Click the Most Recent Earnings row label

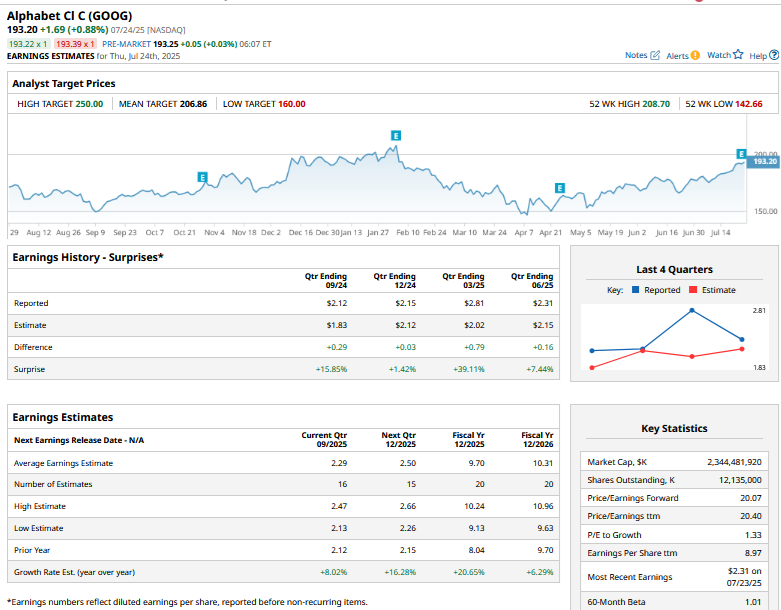click(x=630, y=577)
